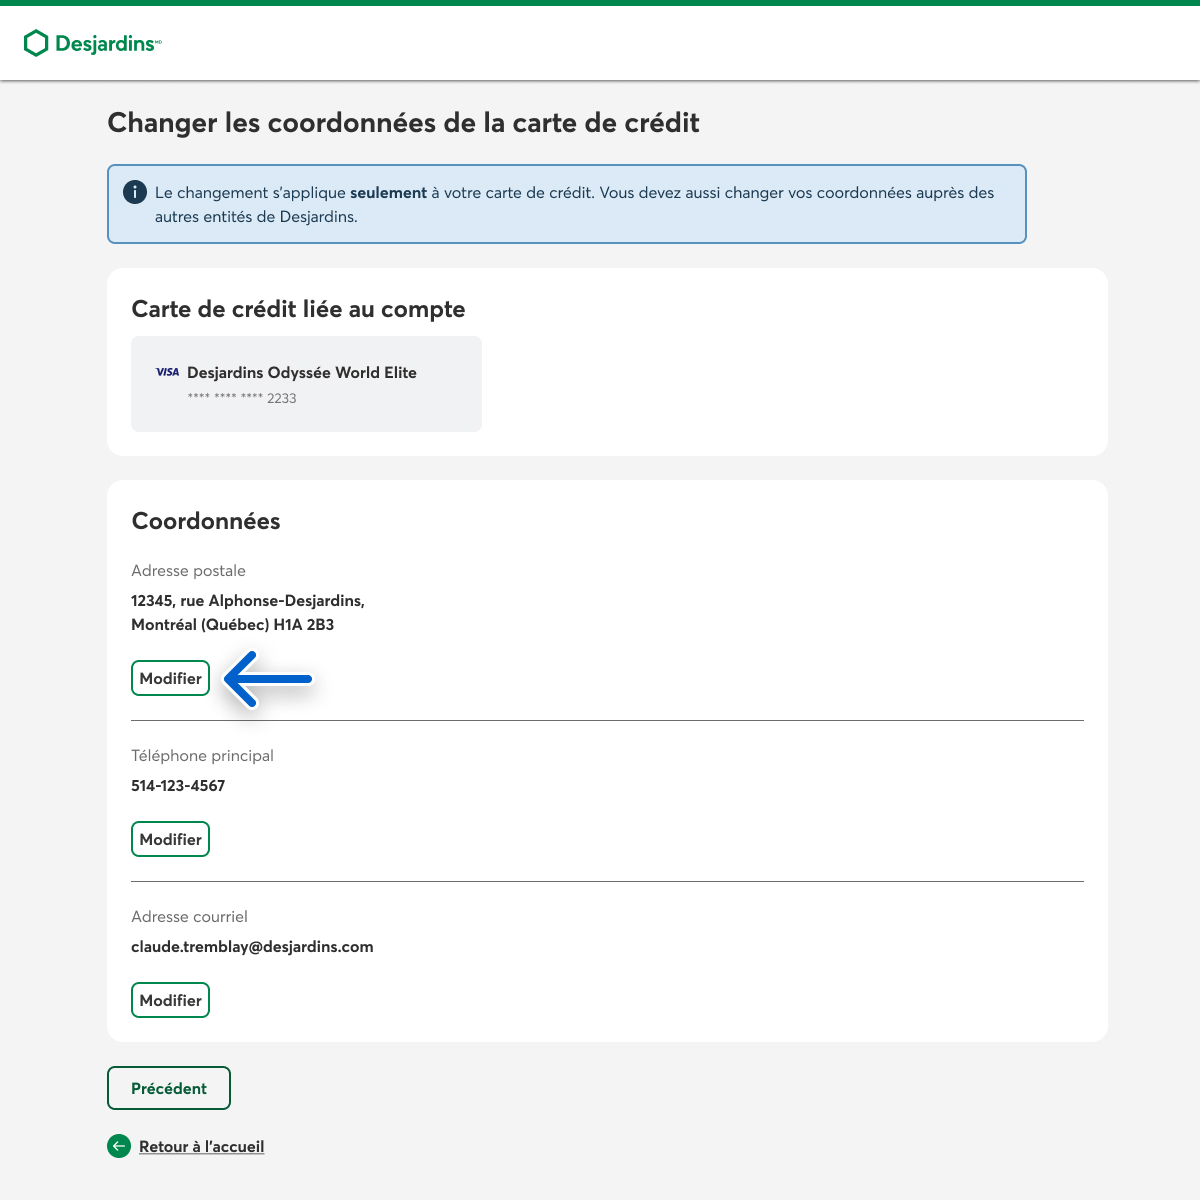Click the postal address text 12345, rue Alphonse-Desjardins
Screen dimensions: 1200x1200
(247, 601)
